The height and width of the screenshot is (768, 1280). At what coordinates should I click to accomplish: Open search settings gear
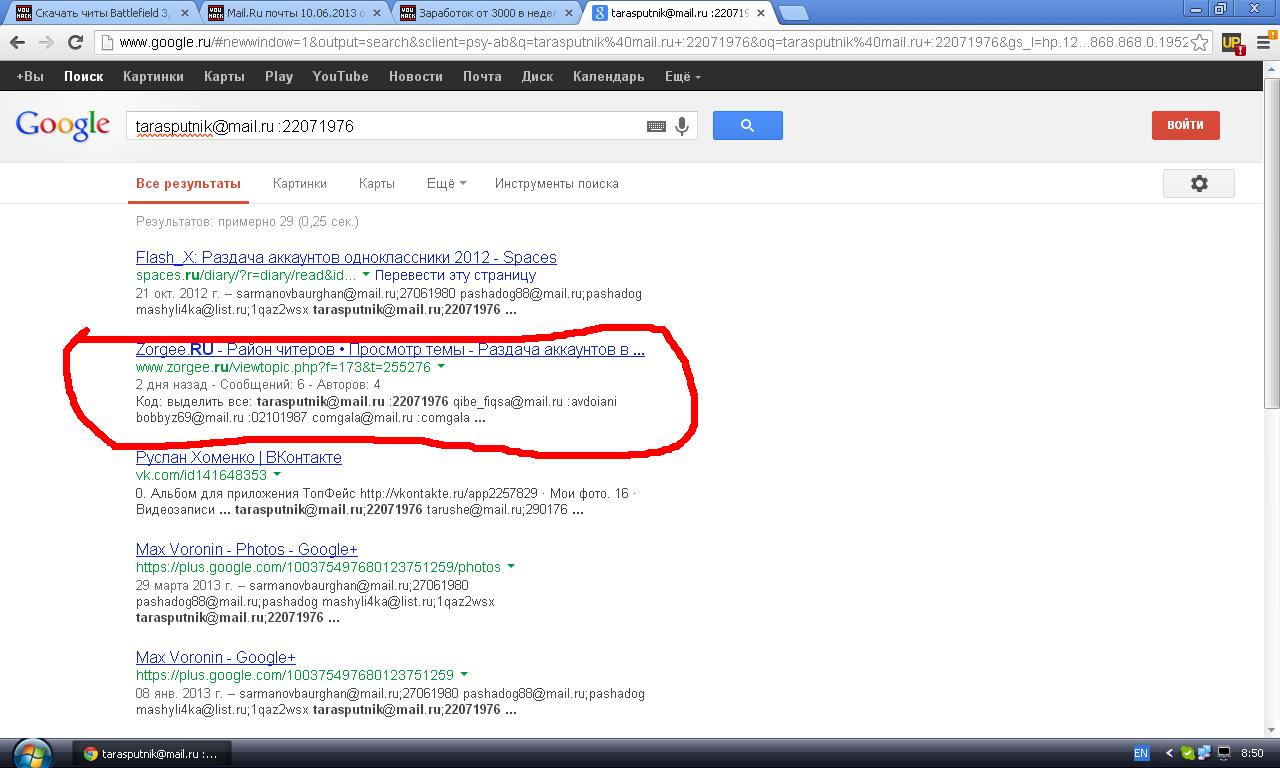(1199, 183)
